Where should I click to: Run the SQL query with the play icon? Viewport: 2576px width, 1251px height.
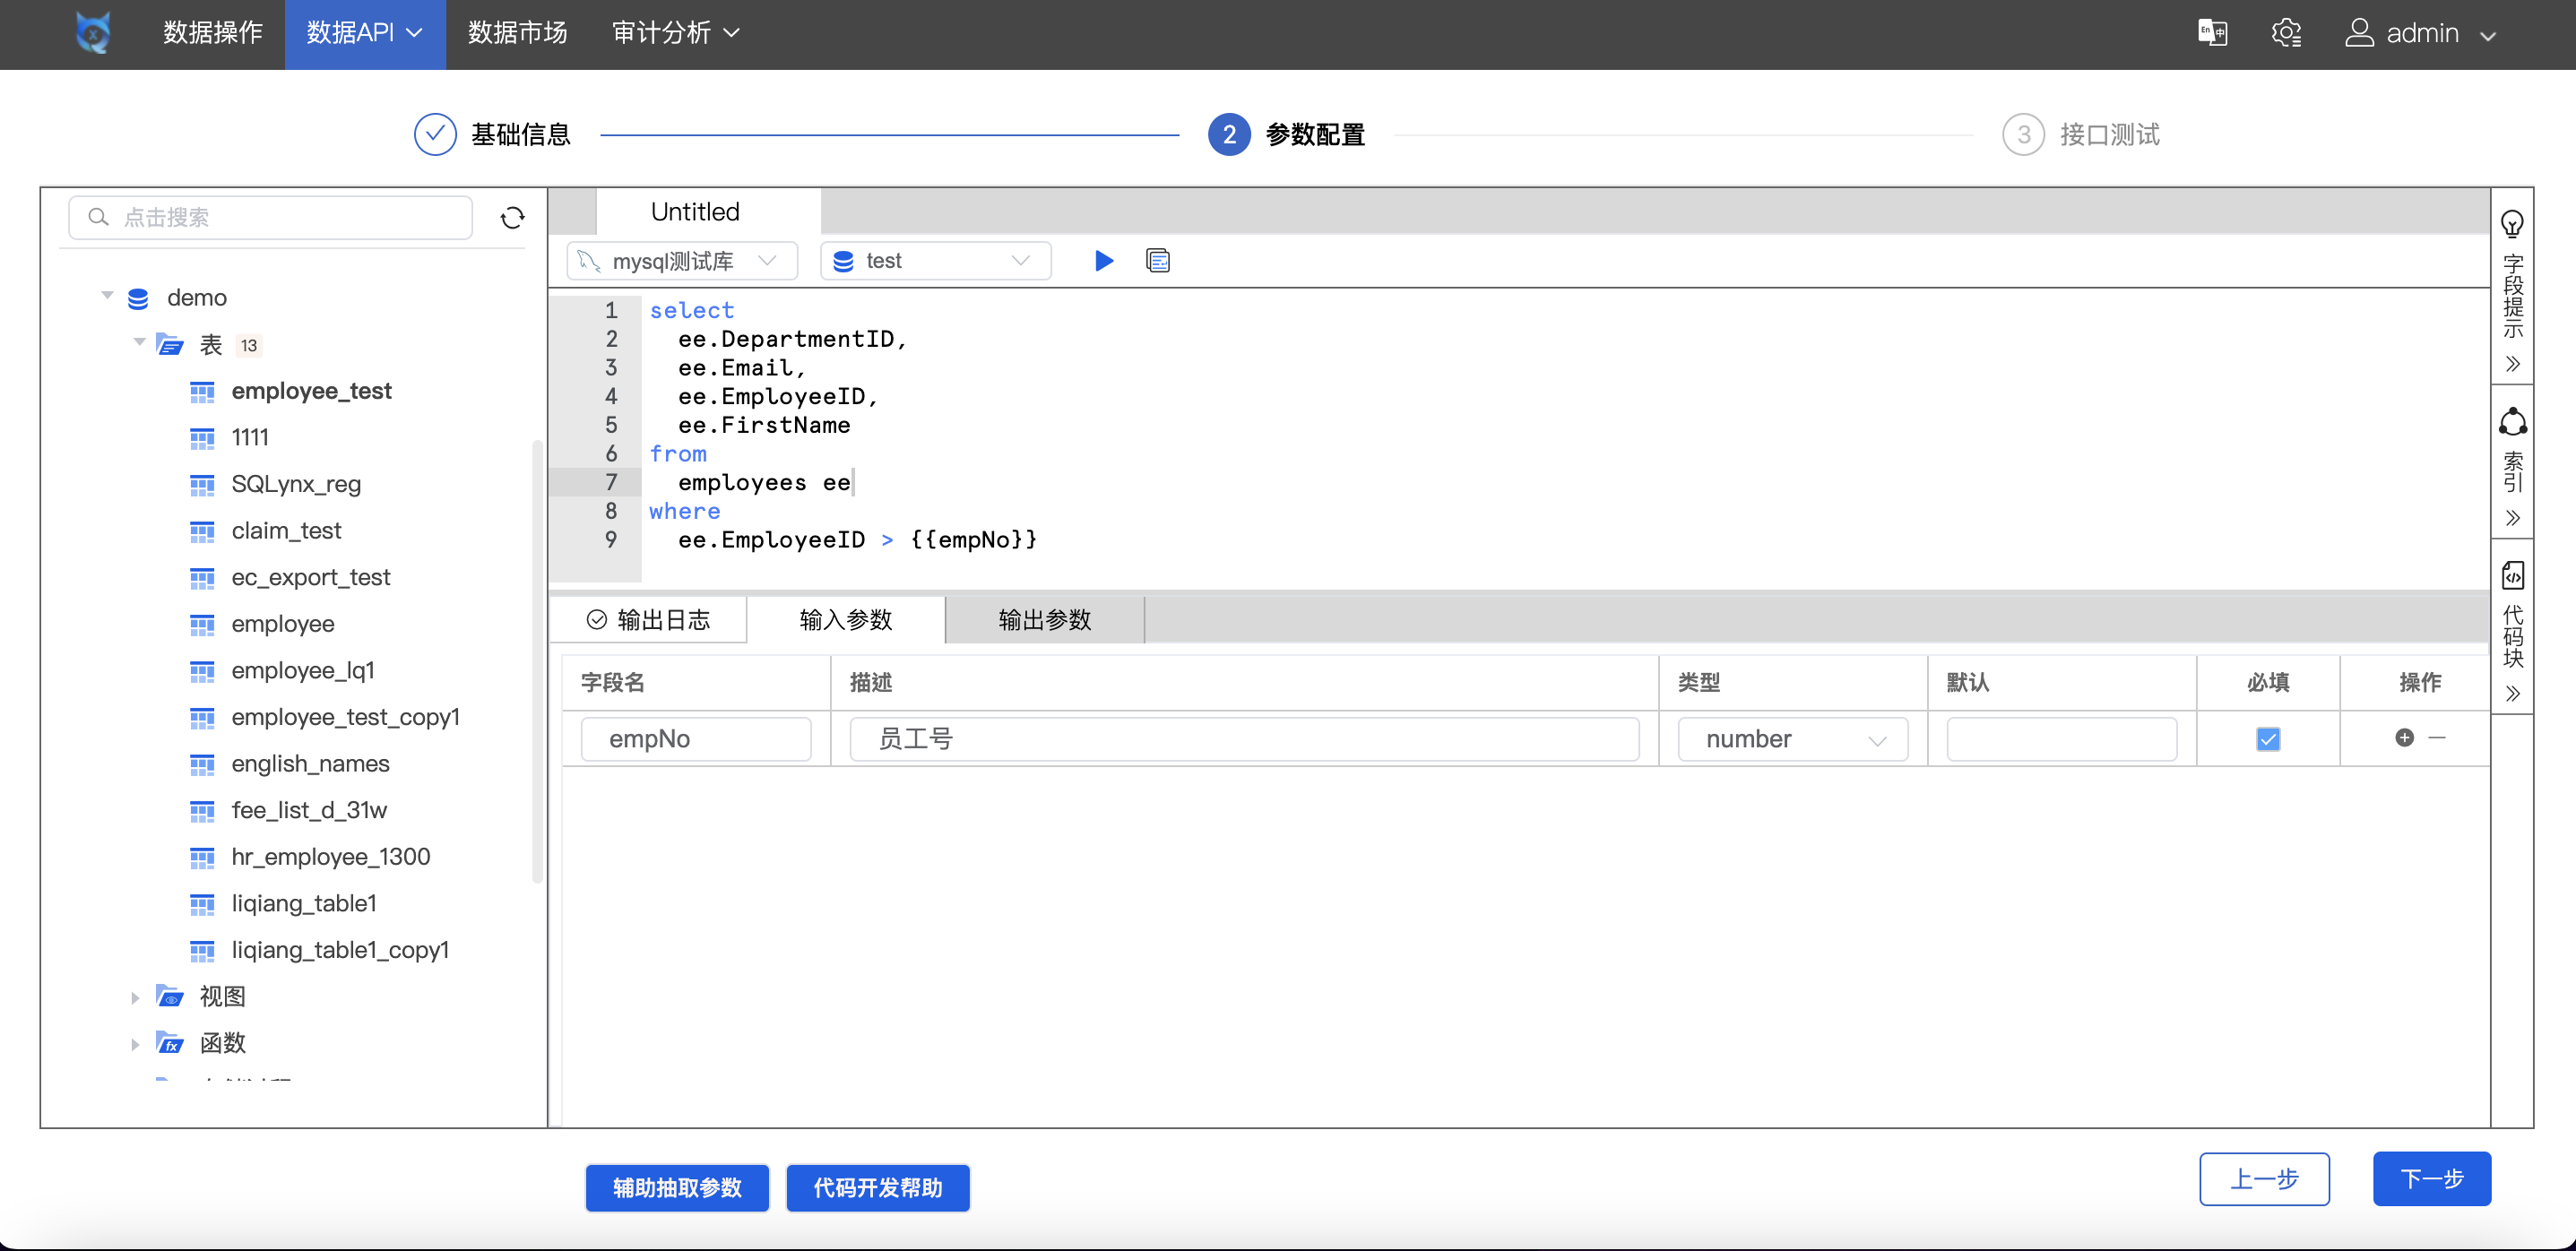click(1103, 260)
